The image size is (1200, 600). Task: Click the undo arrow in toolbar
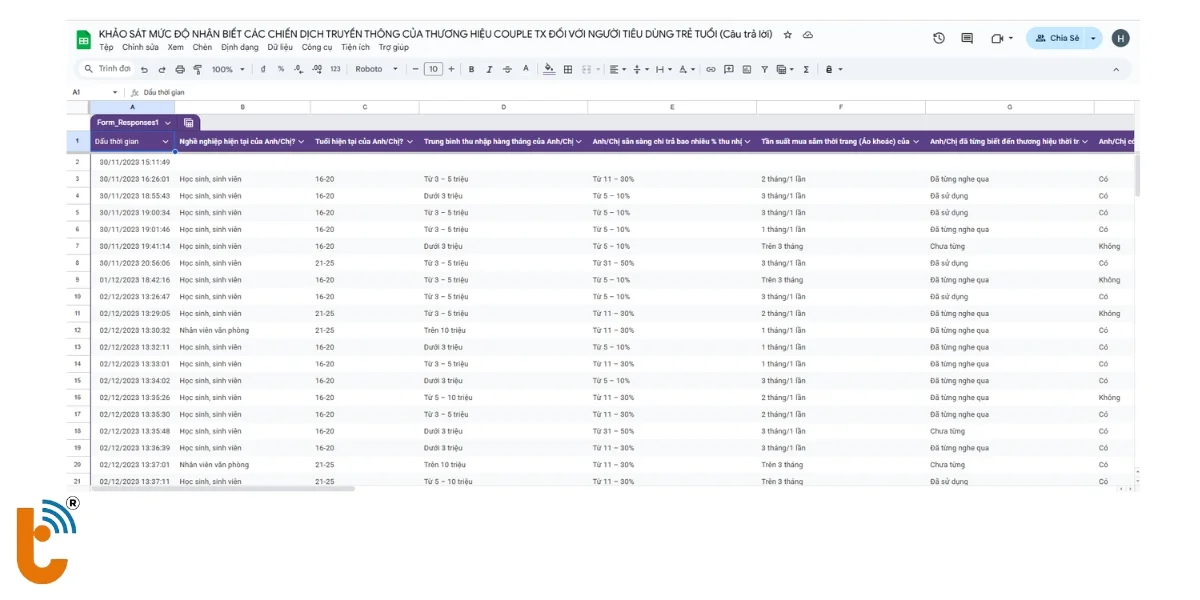145,70
